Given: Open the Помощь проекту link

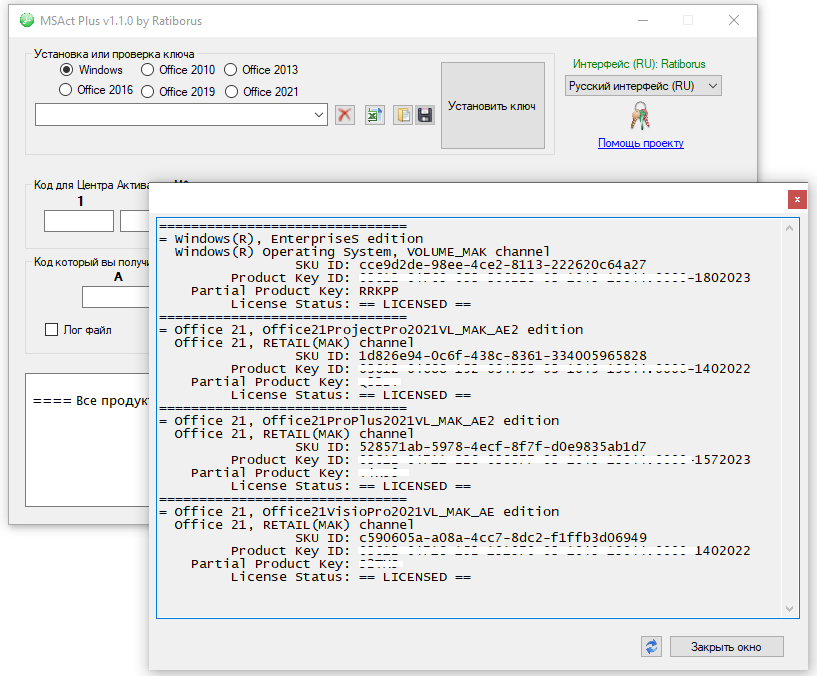Looking at the screenshot, I should [640, 143].
